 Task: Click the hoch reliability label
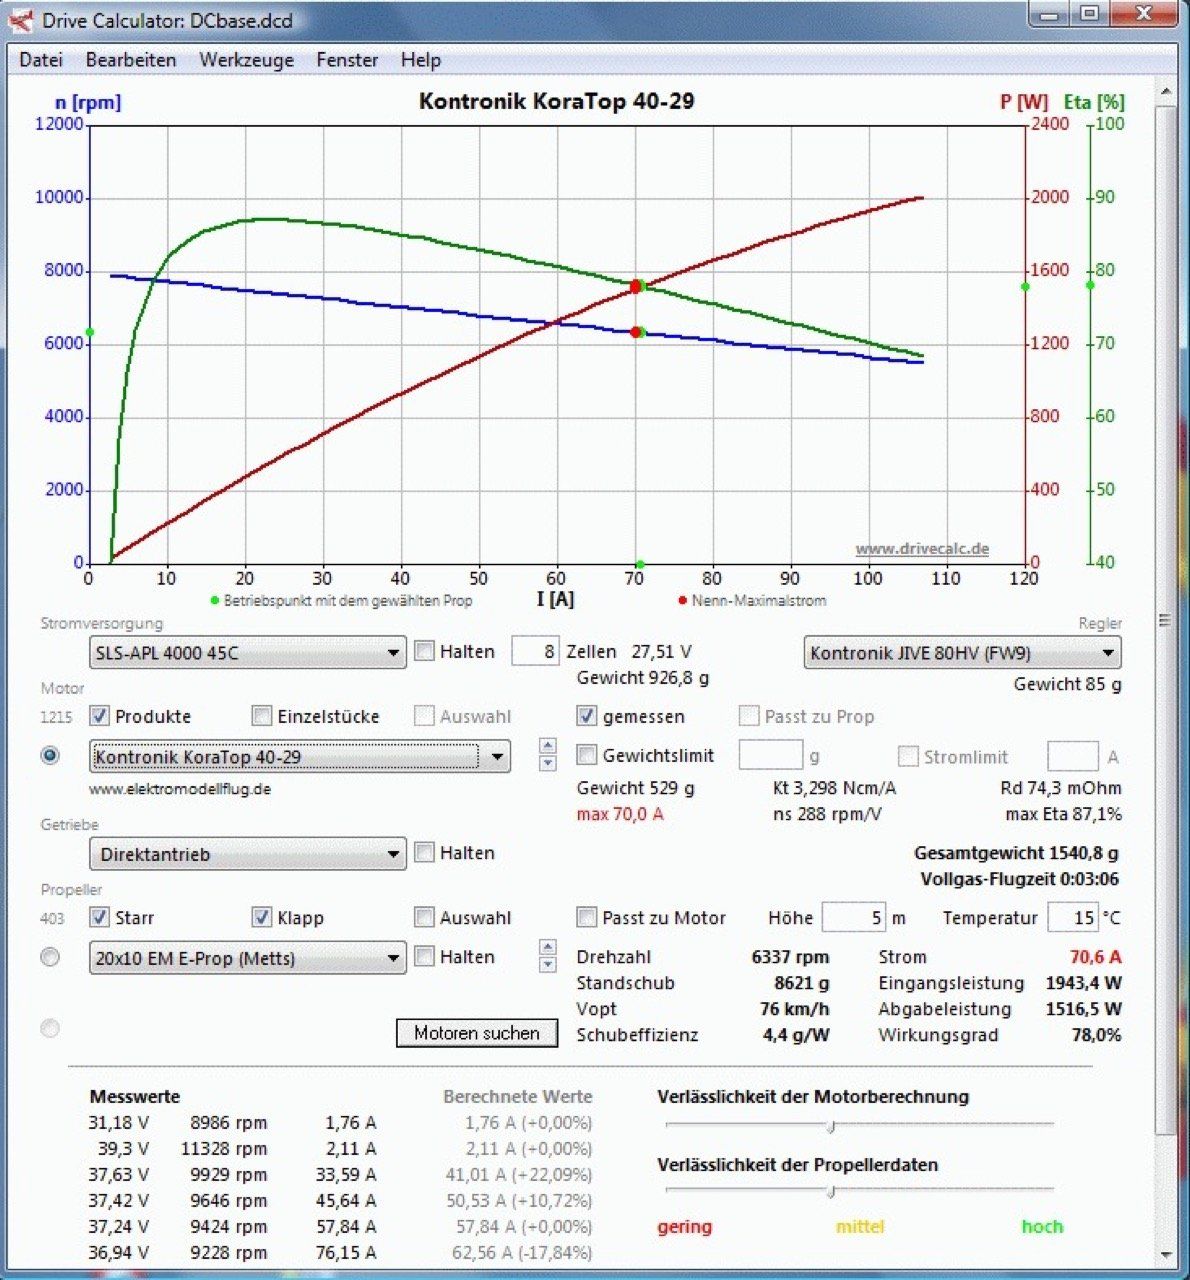[1042, 1227]
